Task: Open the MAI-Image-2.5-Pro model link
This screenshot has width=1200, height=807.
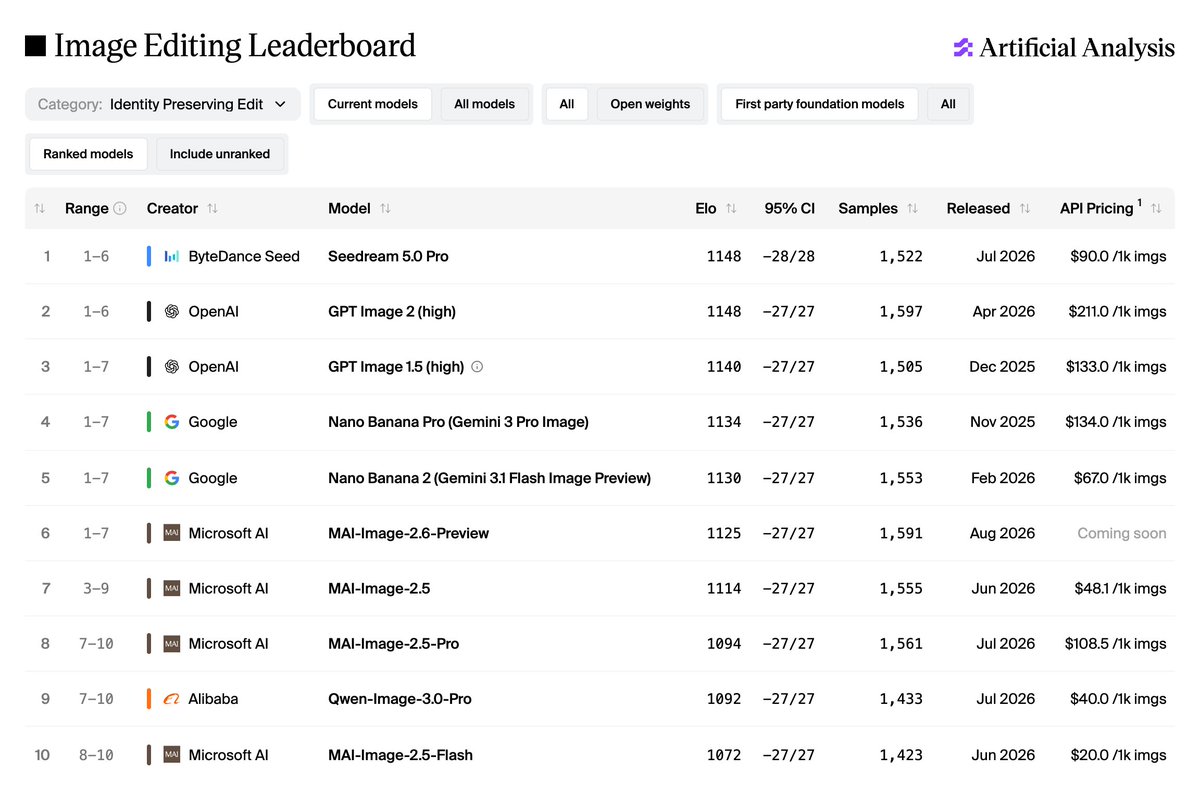Action: point(394,644)
